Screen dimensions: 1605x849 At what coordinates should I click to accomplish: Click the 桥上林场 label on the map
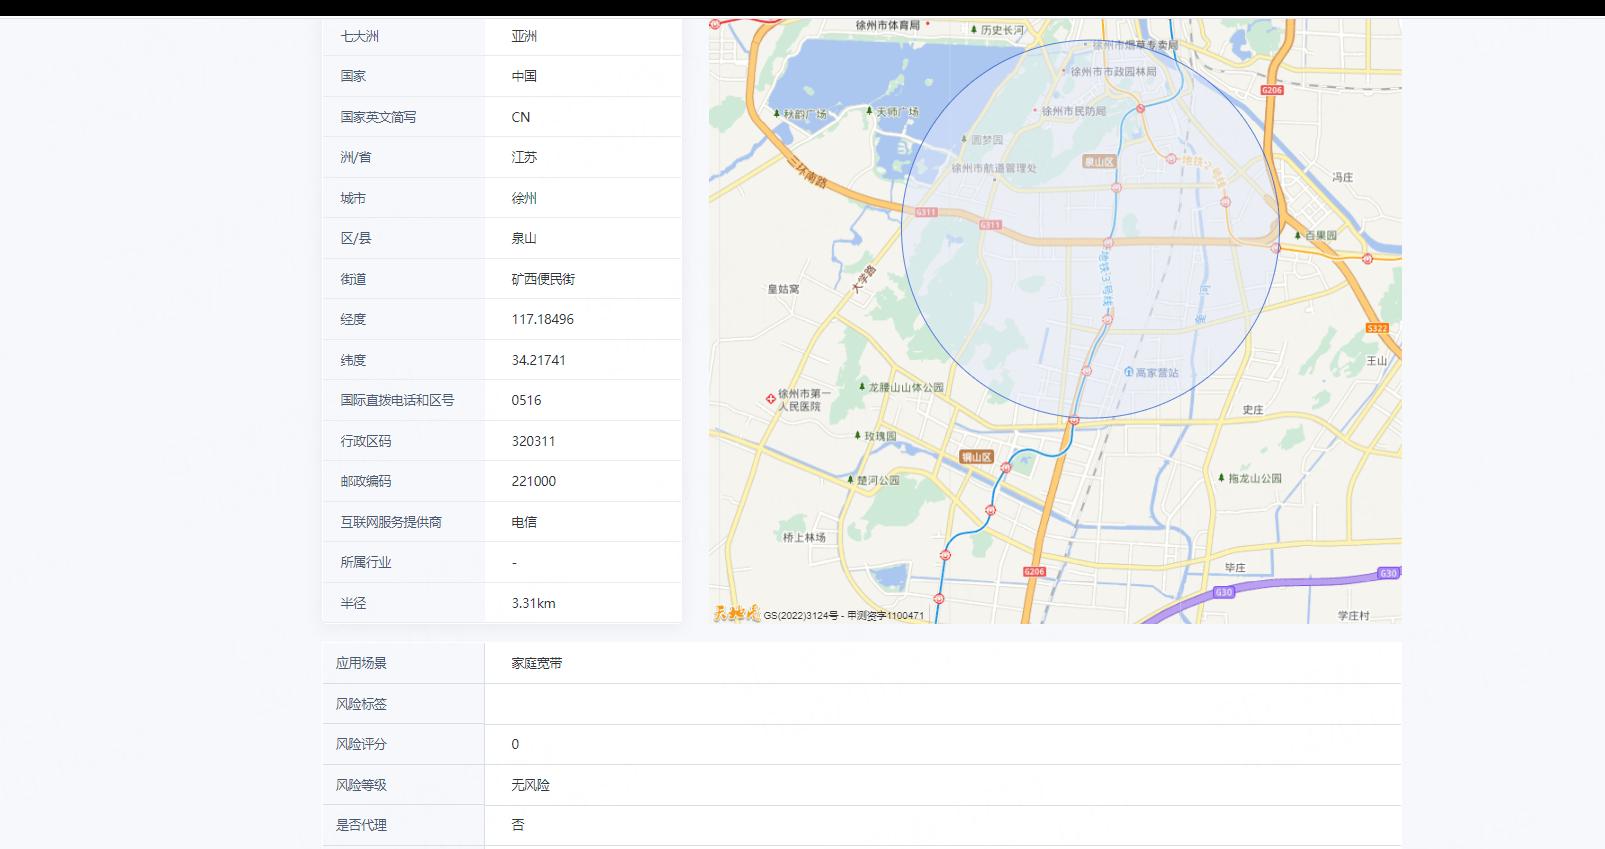(804, 537)
